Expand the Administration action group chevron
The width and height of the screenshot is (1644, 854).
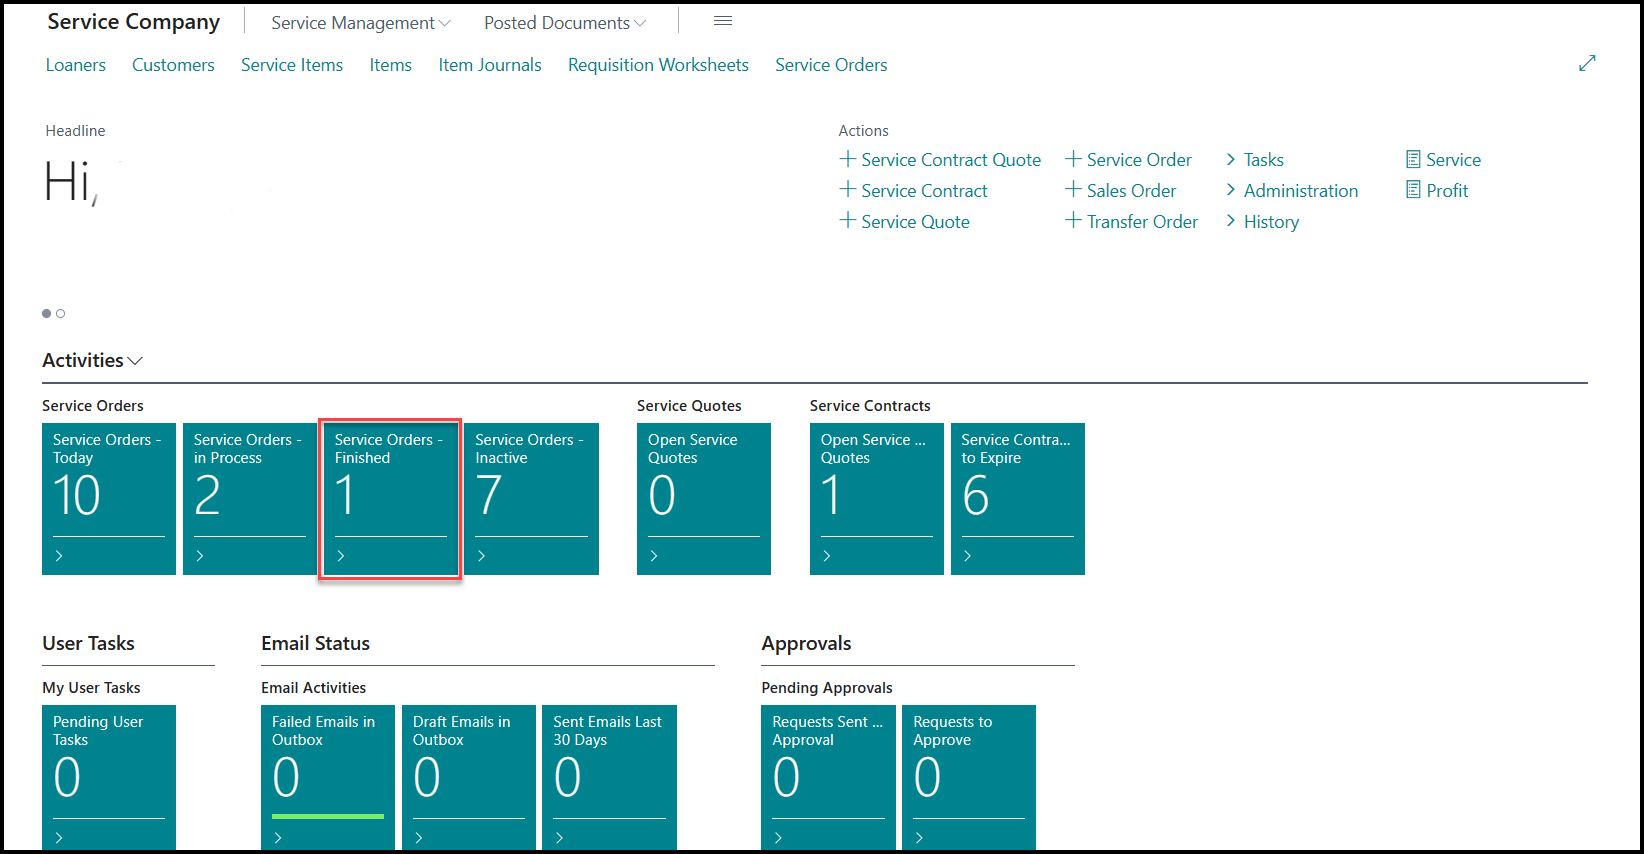pyautogui.click(x=1231, y=190)
